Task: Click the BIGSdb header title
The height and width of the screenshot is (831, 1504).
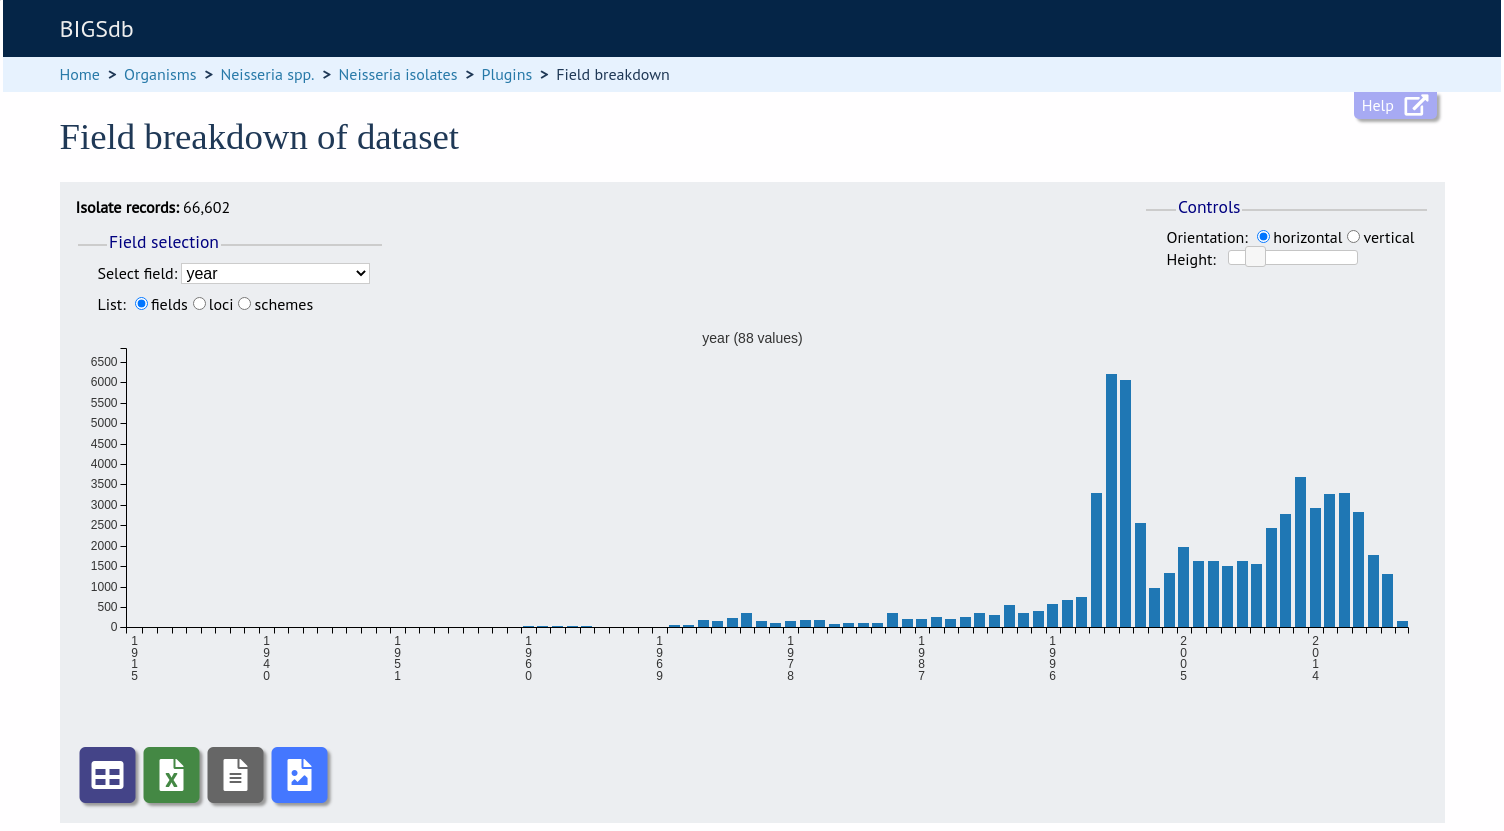Action: 97,29
